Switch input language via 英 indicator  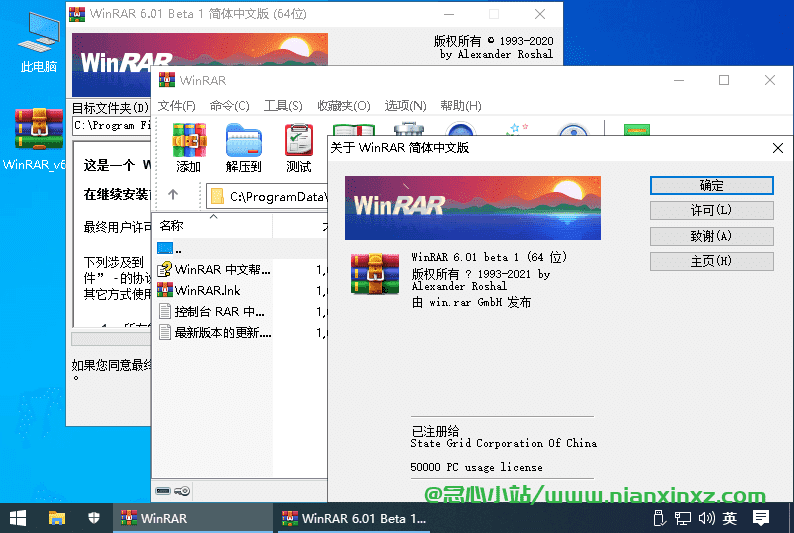coord(730,518)
